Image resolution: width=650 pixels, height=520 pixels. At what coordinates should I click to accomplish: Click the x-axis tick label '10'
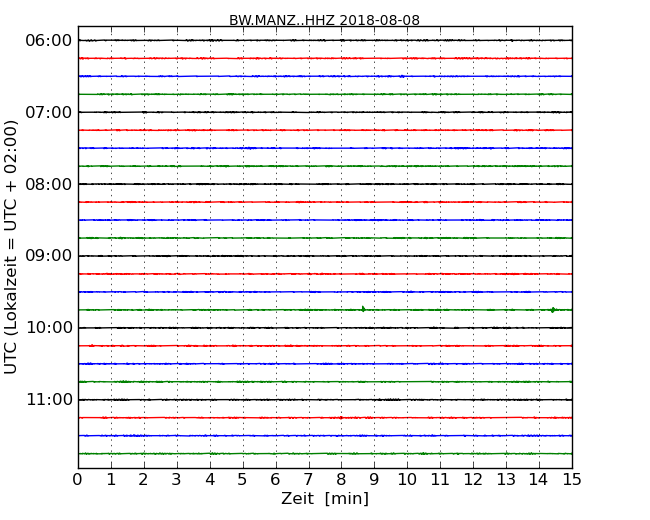point(407,480)
